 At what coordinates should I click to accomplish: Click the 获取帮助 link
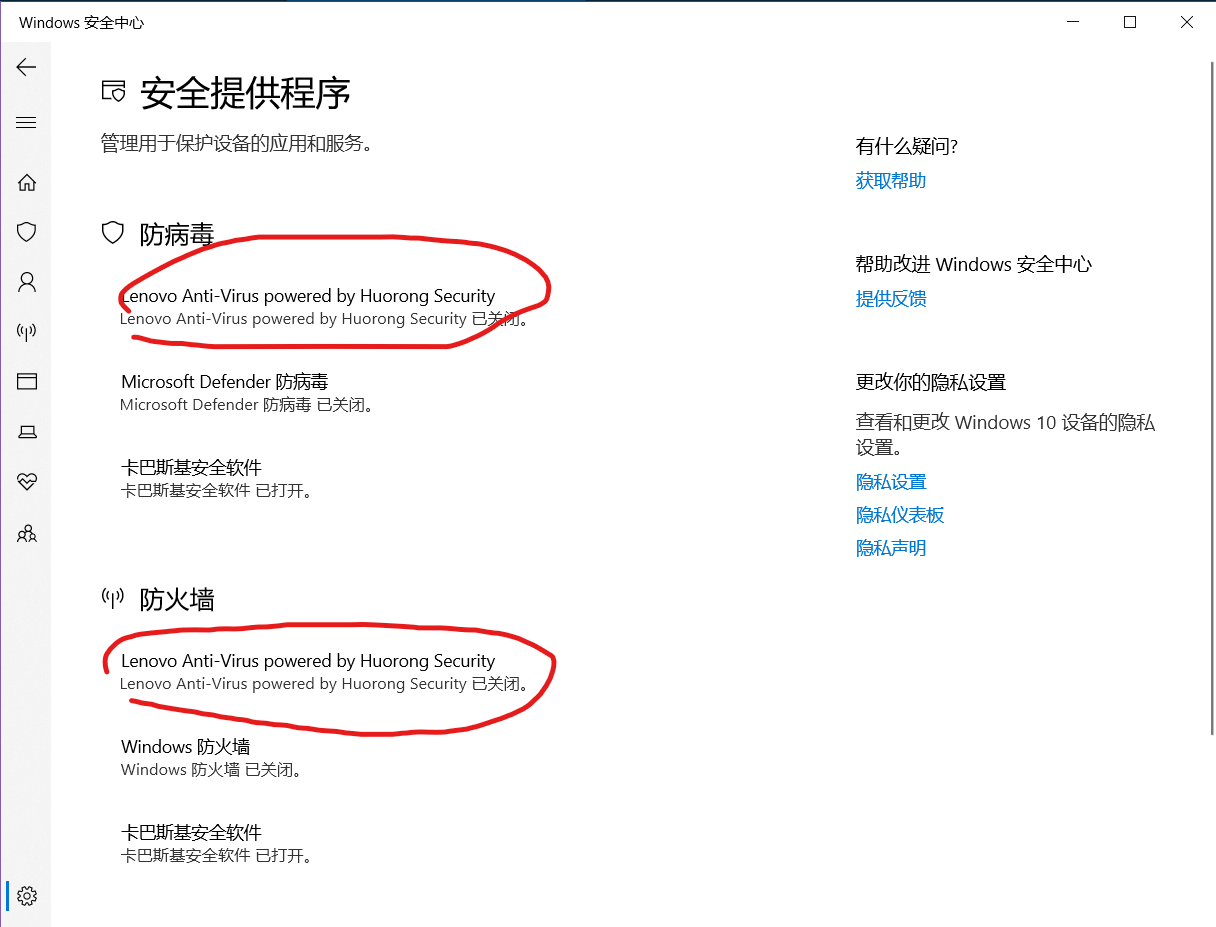pyautogui.click(x=891, y=181)
